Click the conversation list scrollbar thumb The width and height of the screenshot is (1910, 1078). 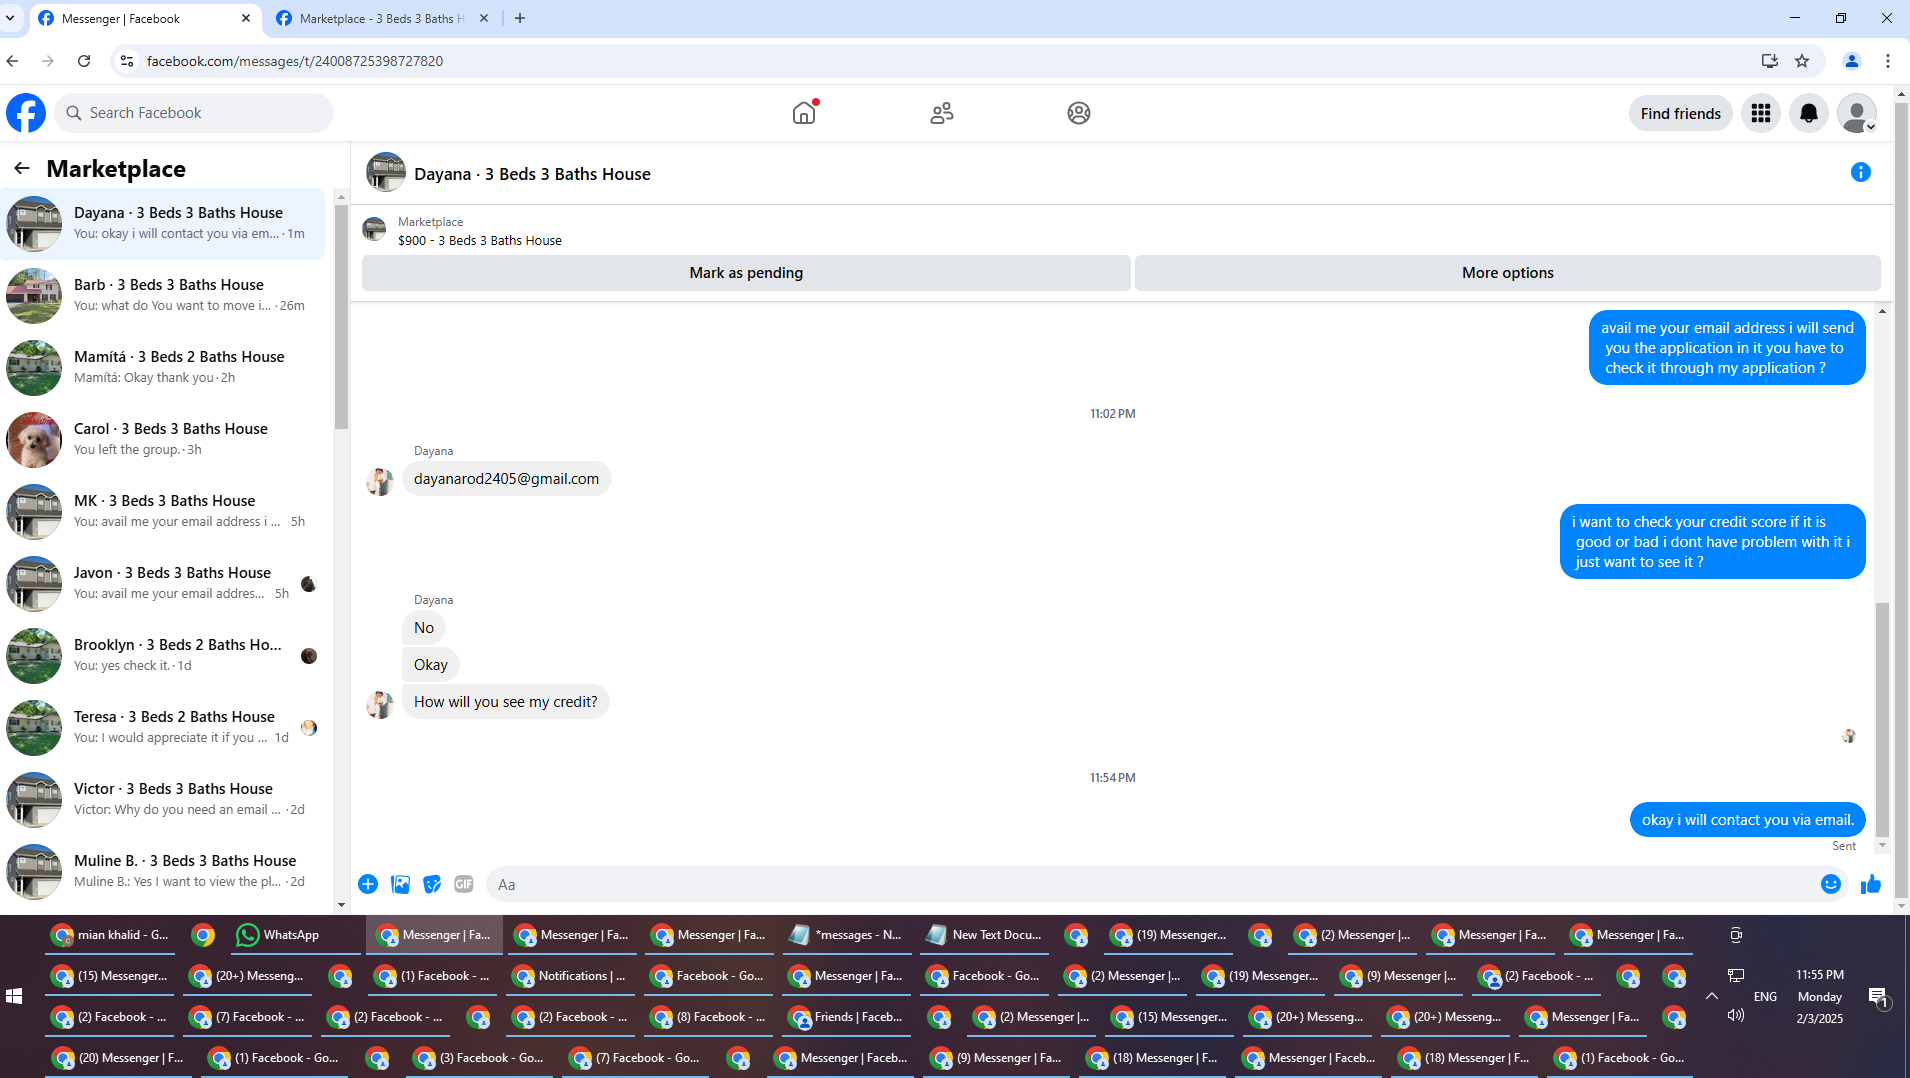tap(341, 315)
